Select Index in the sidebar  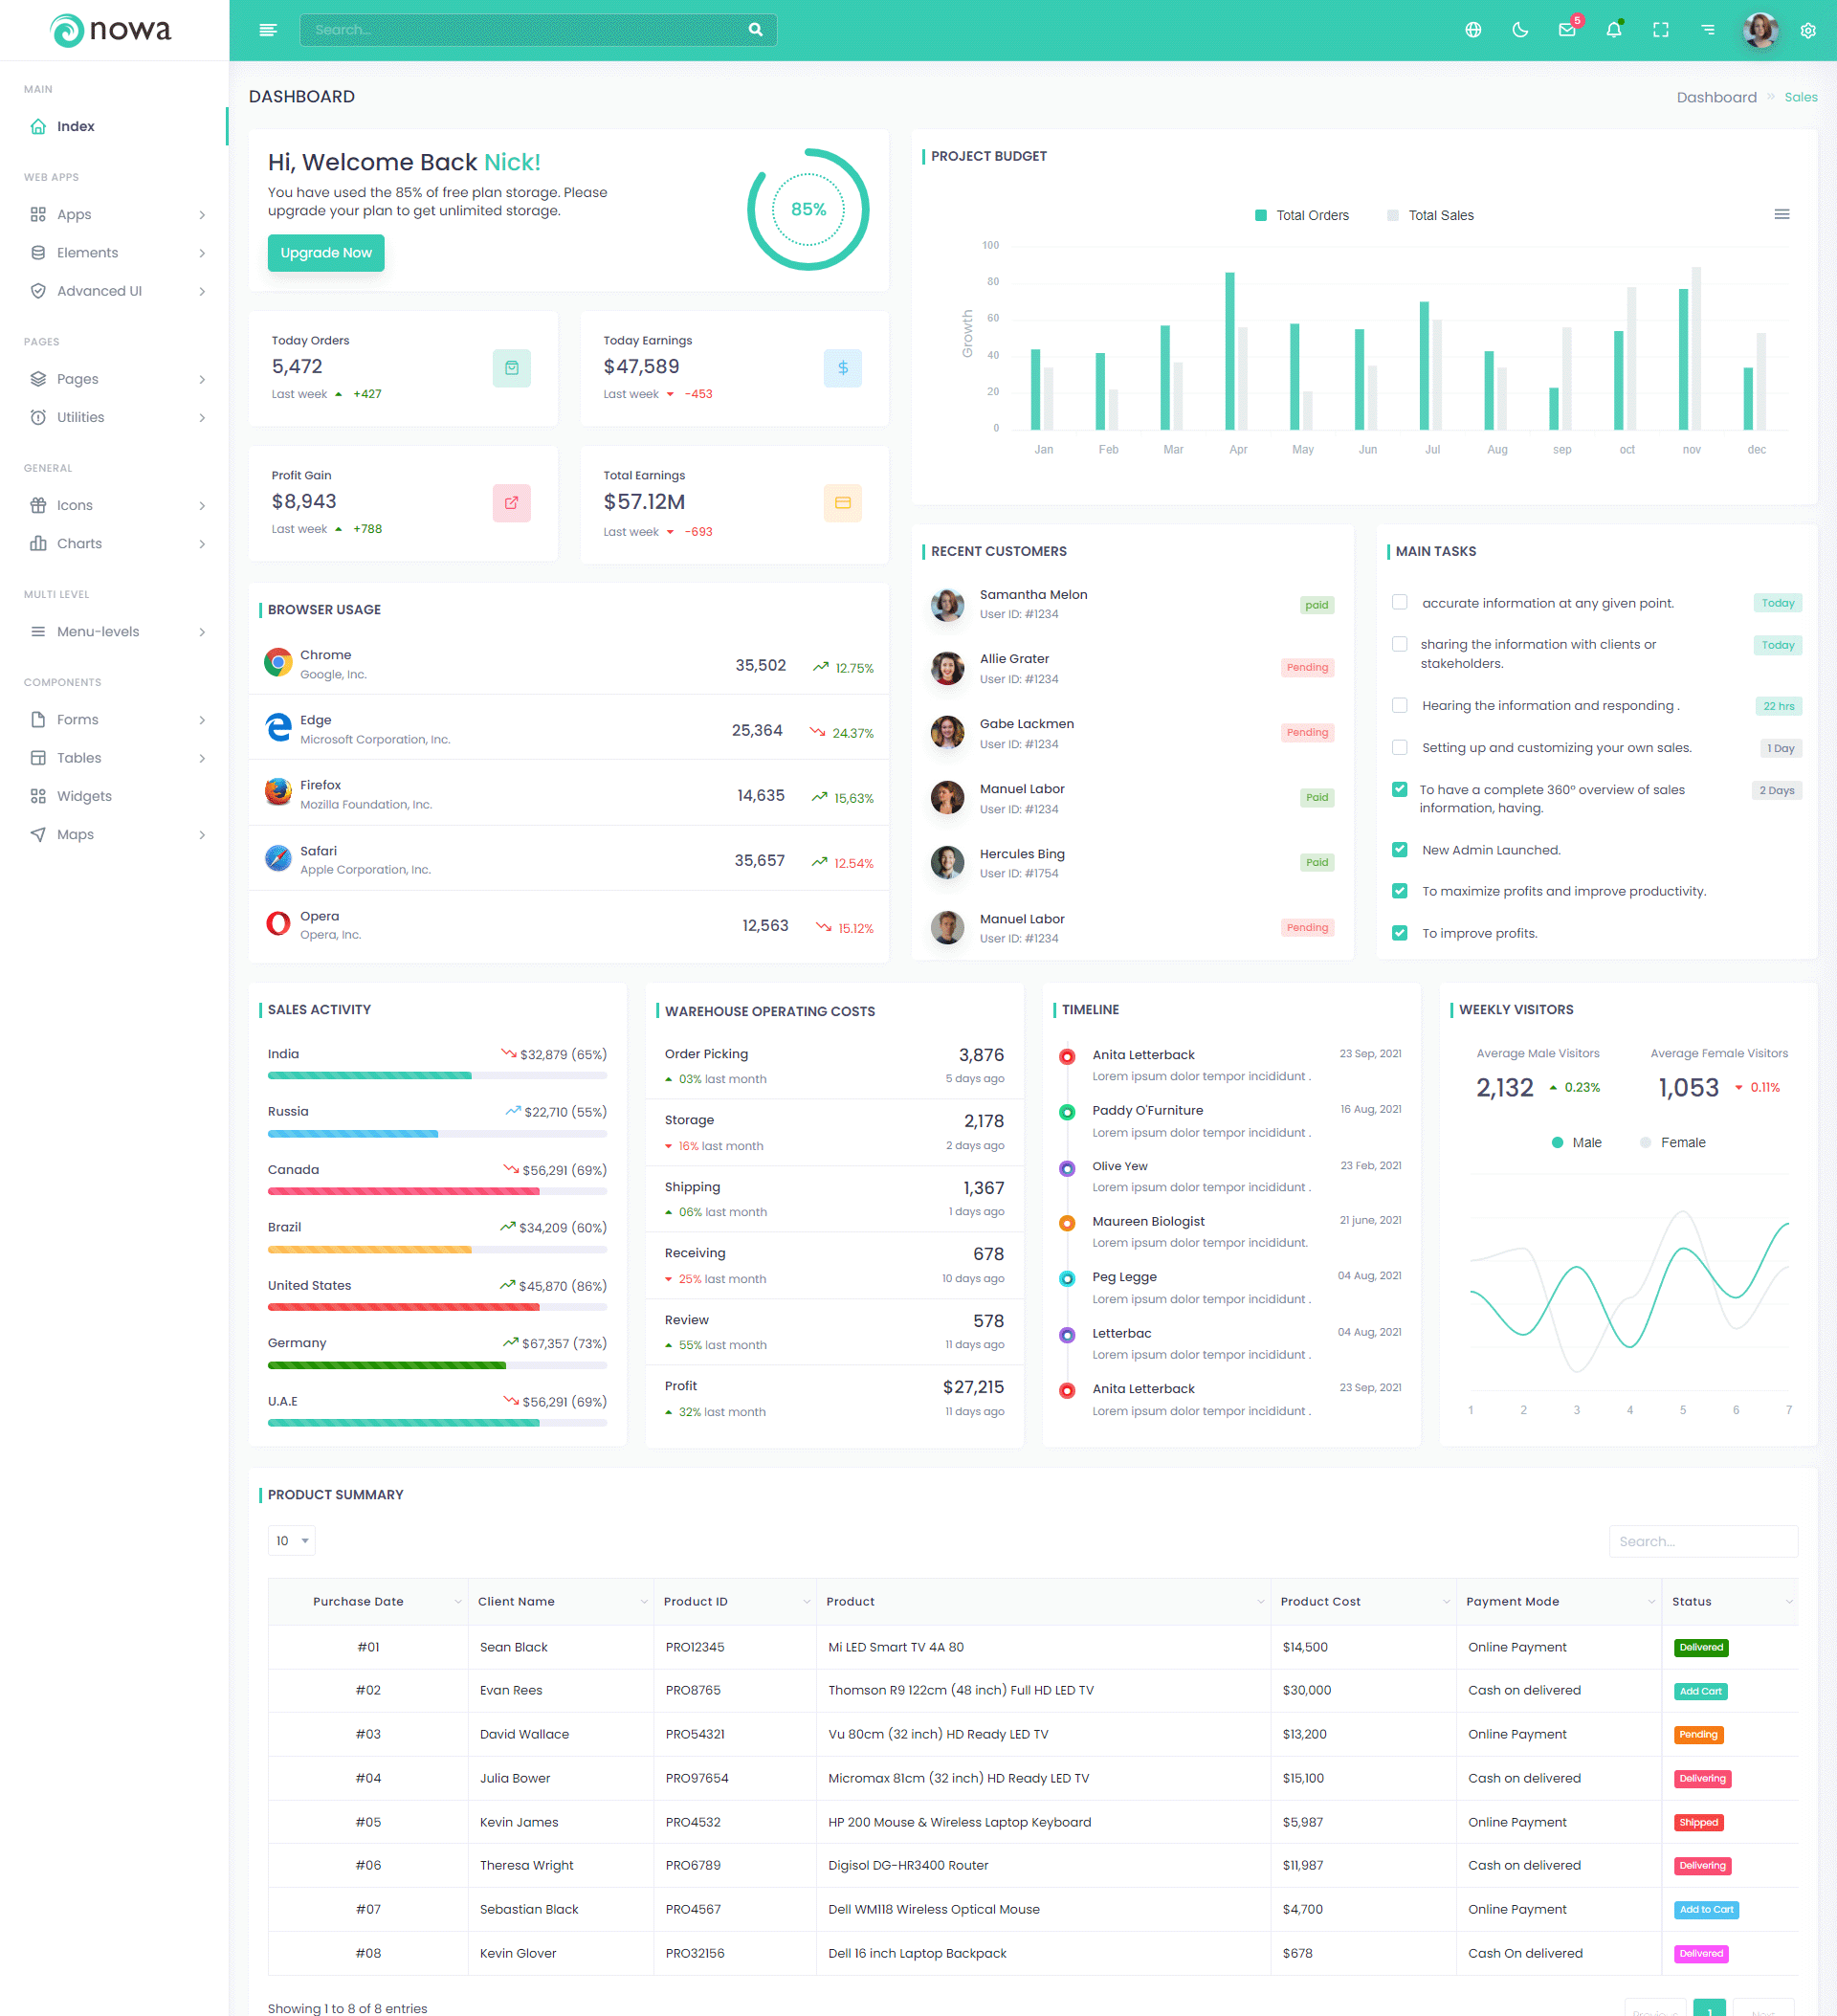[76, 126]
